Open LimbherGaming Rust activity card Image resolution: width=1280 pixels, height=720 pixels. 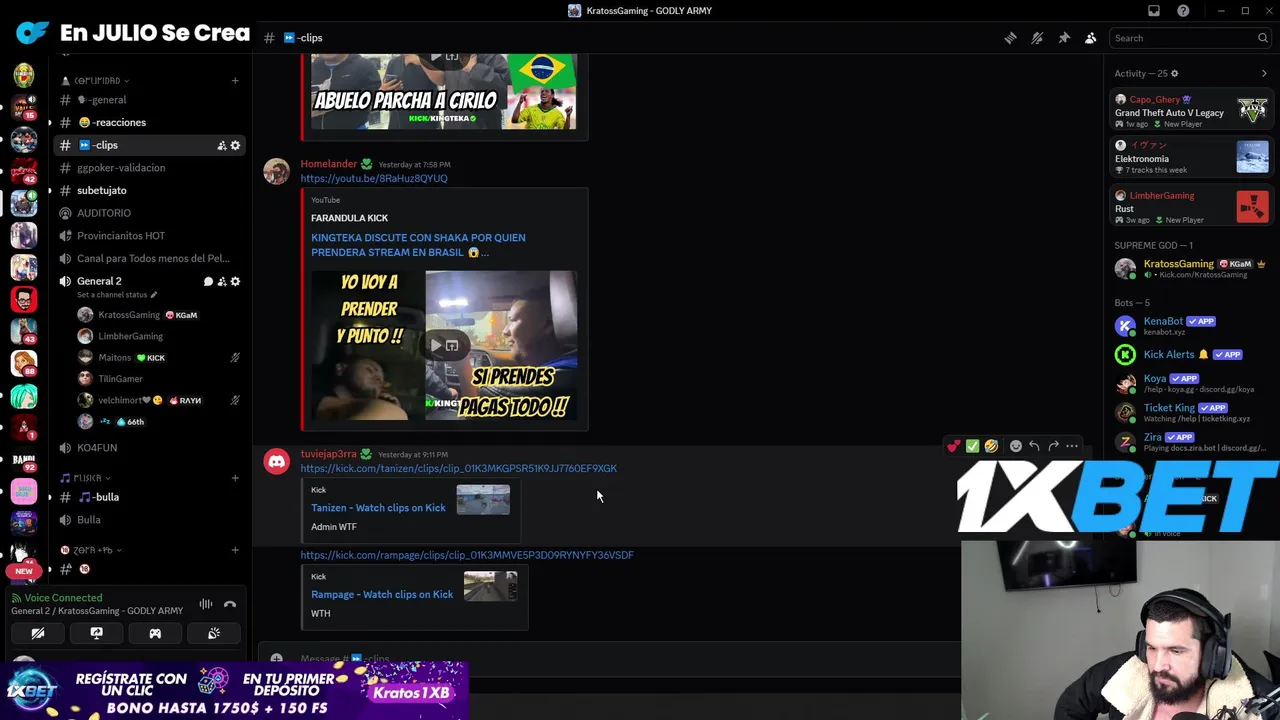(x=1191, y=207)
